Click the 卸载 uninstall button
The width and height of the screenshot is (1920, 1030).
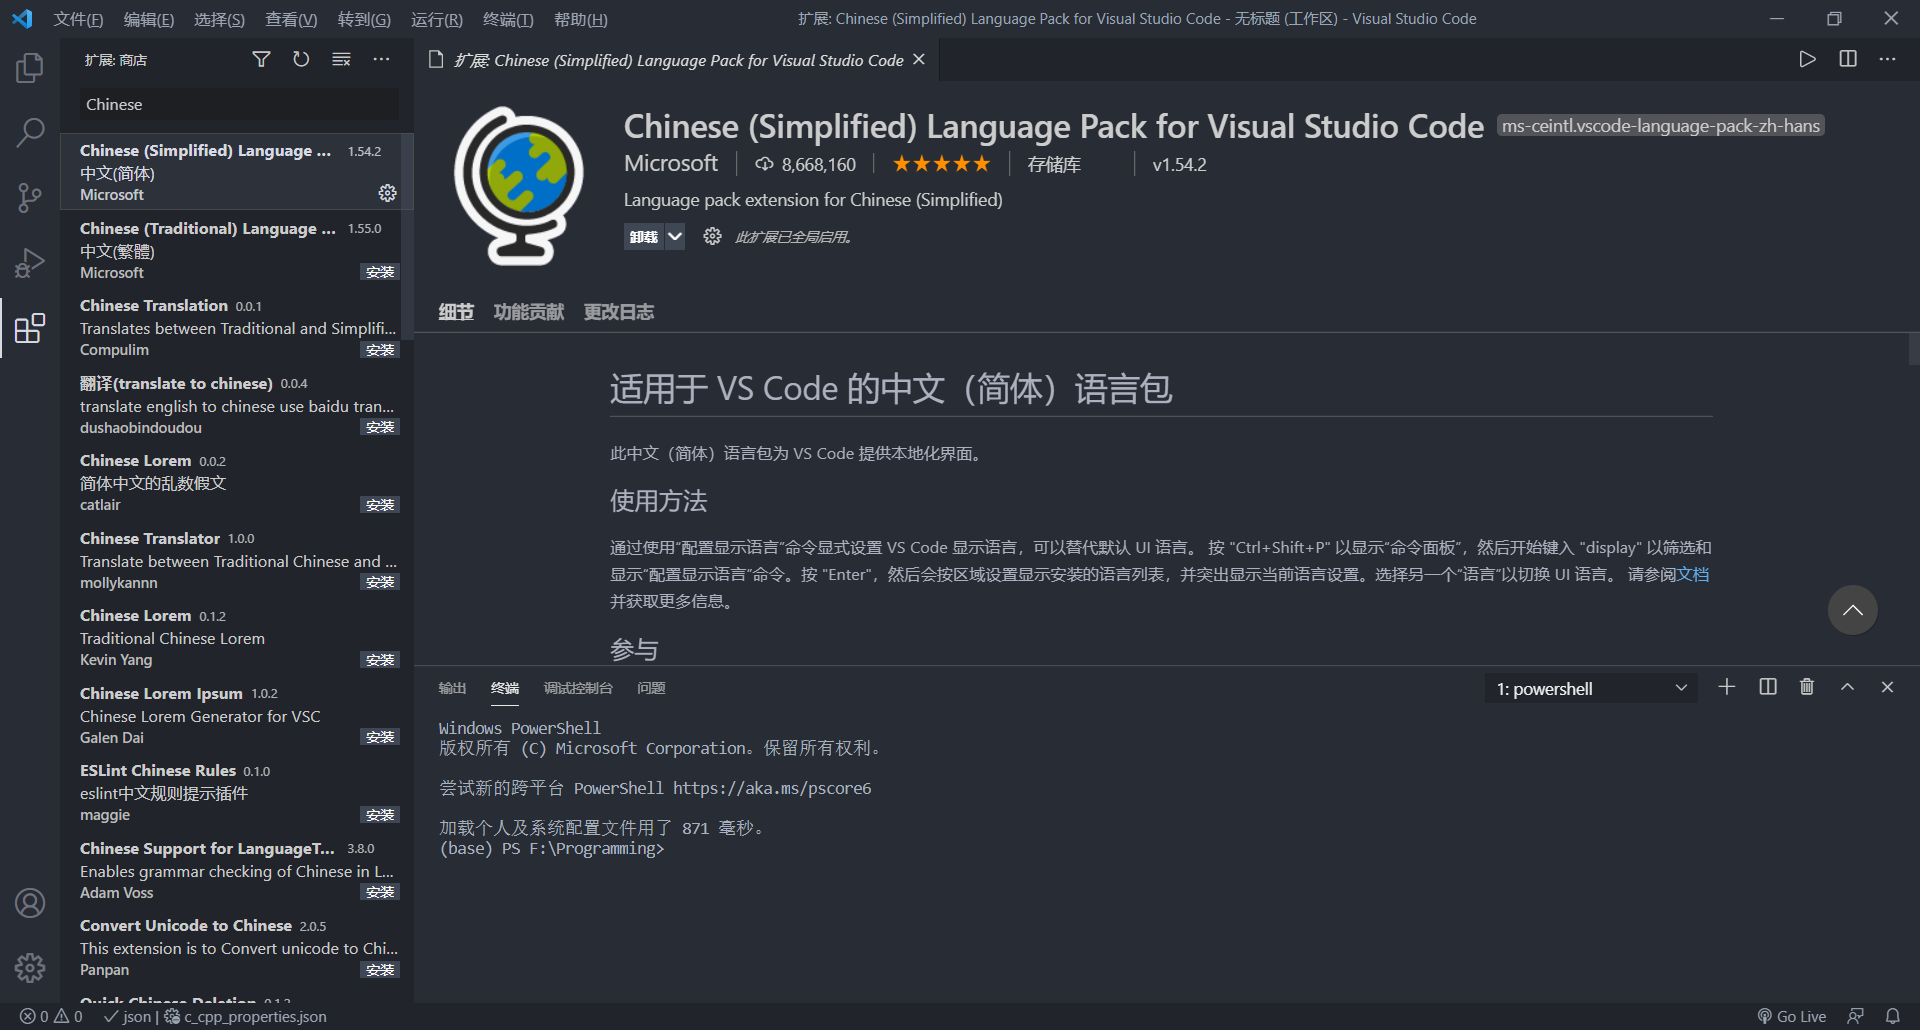pos(644,237)
